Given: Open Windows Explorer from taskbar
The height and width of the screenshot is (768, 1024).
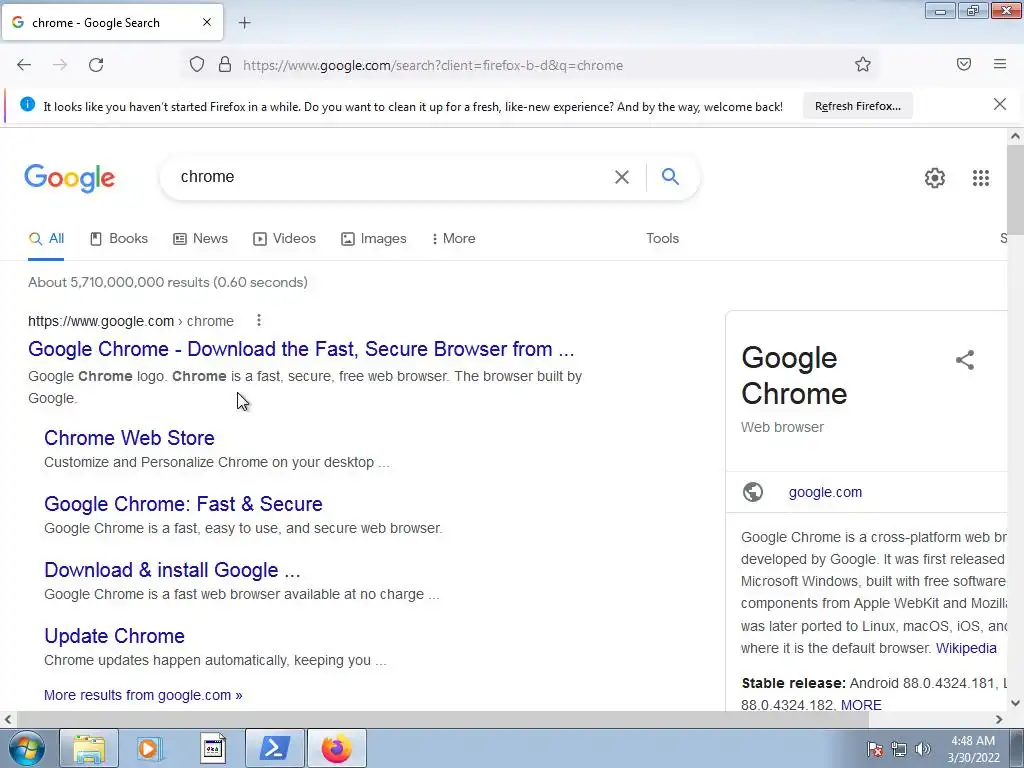Looking at the screenshot, I should click(x=89, y=748).
